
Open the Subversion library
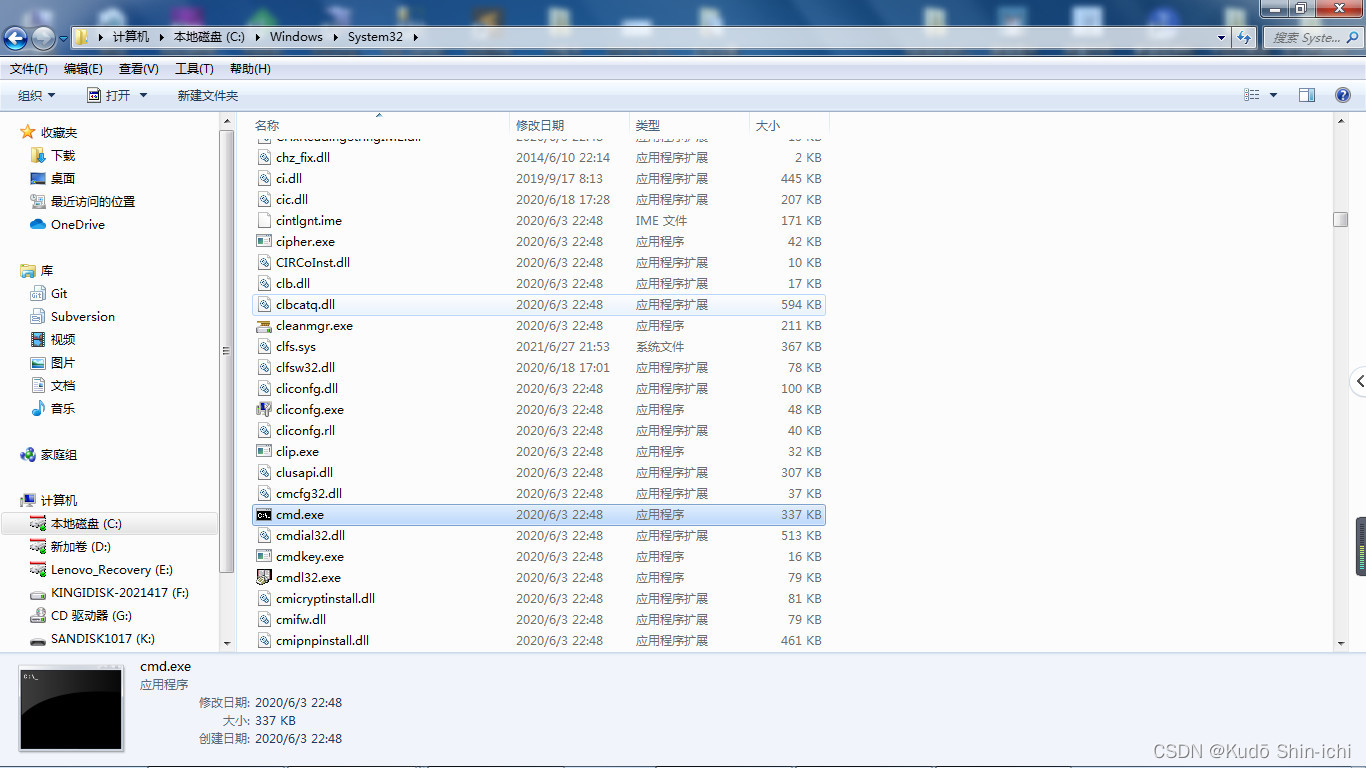click(83, 316)
